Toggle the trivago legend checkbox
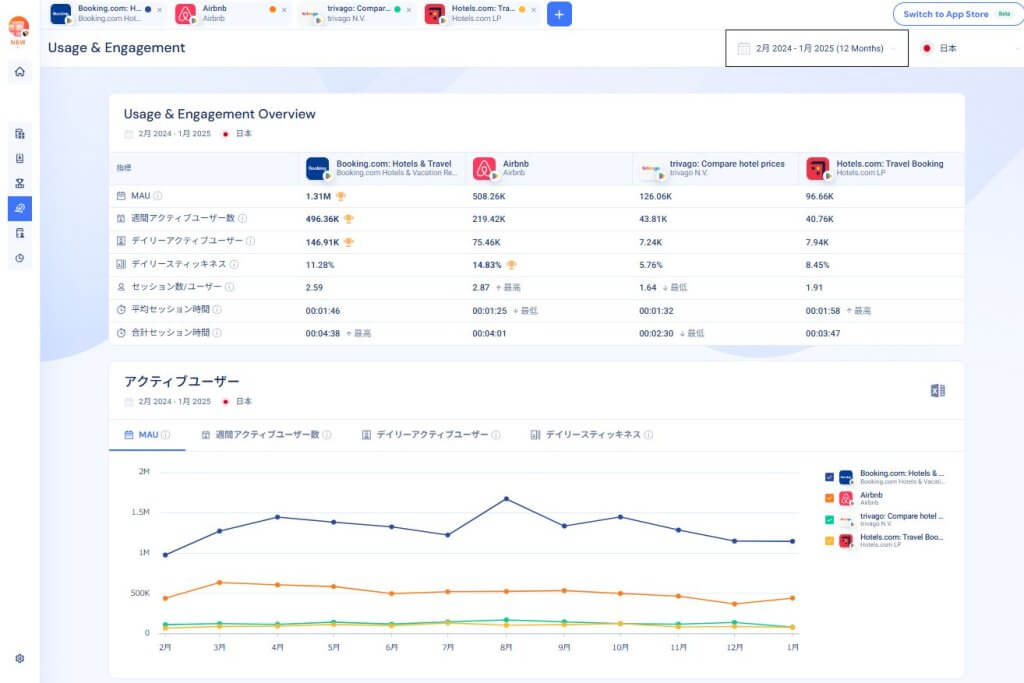Viewport: 1024px width, 683px height. 829,519
